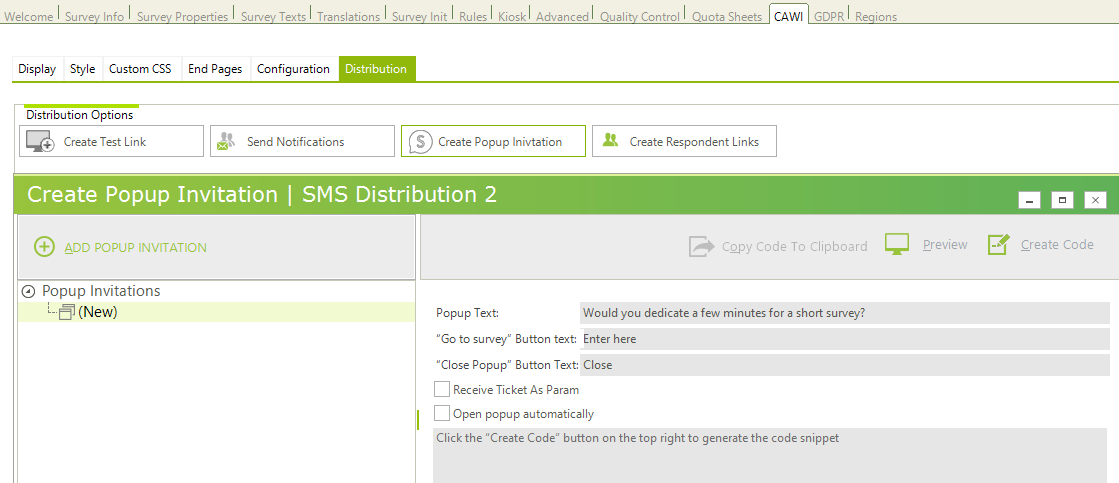1119x483 pixels.
Task: Enable the Receive Ticket As Param checkbox
Action: pos(442,389)
